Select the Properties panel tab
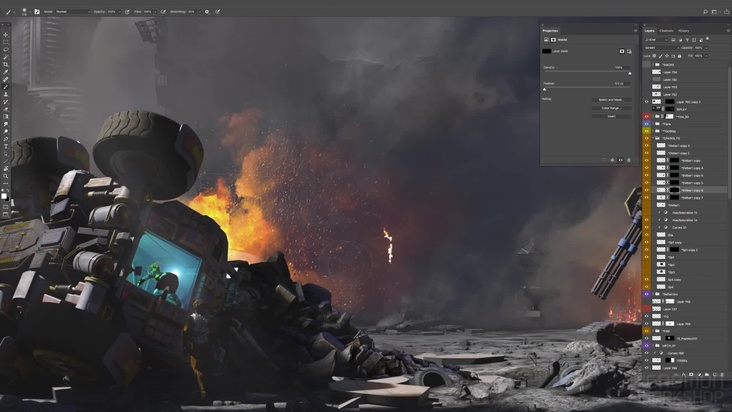 (550, 31)
